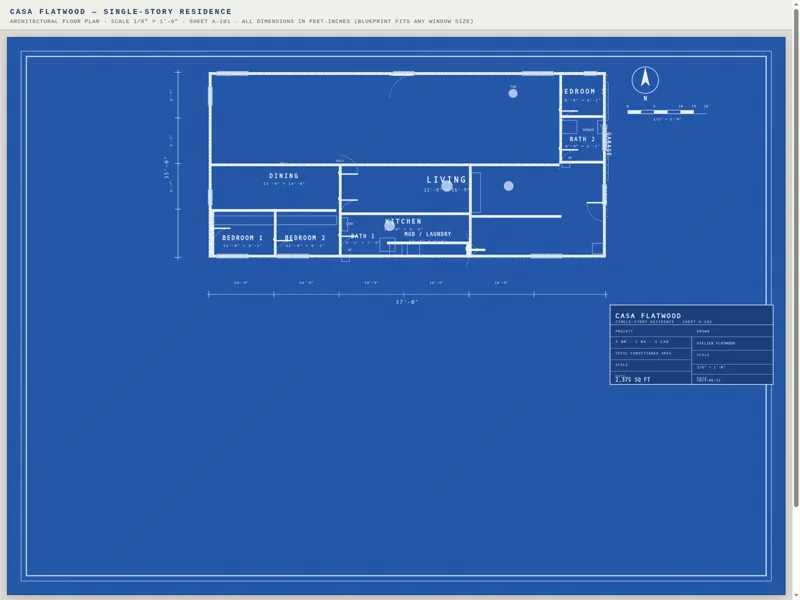Select the DINING room label
The image size is (800, 600).
284,176
